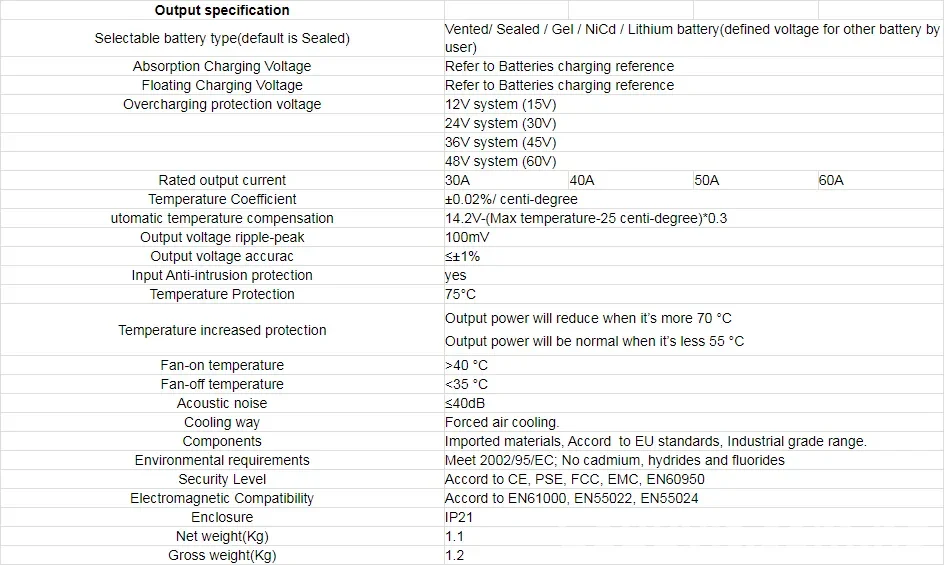This screenshot has height=565, width=944.
Task: Select the Fan-on temperature label cell
Action: click(222, 365)
